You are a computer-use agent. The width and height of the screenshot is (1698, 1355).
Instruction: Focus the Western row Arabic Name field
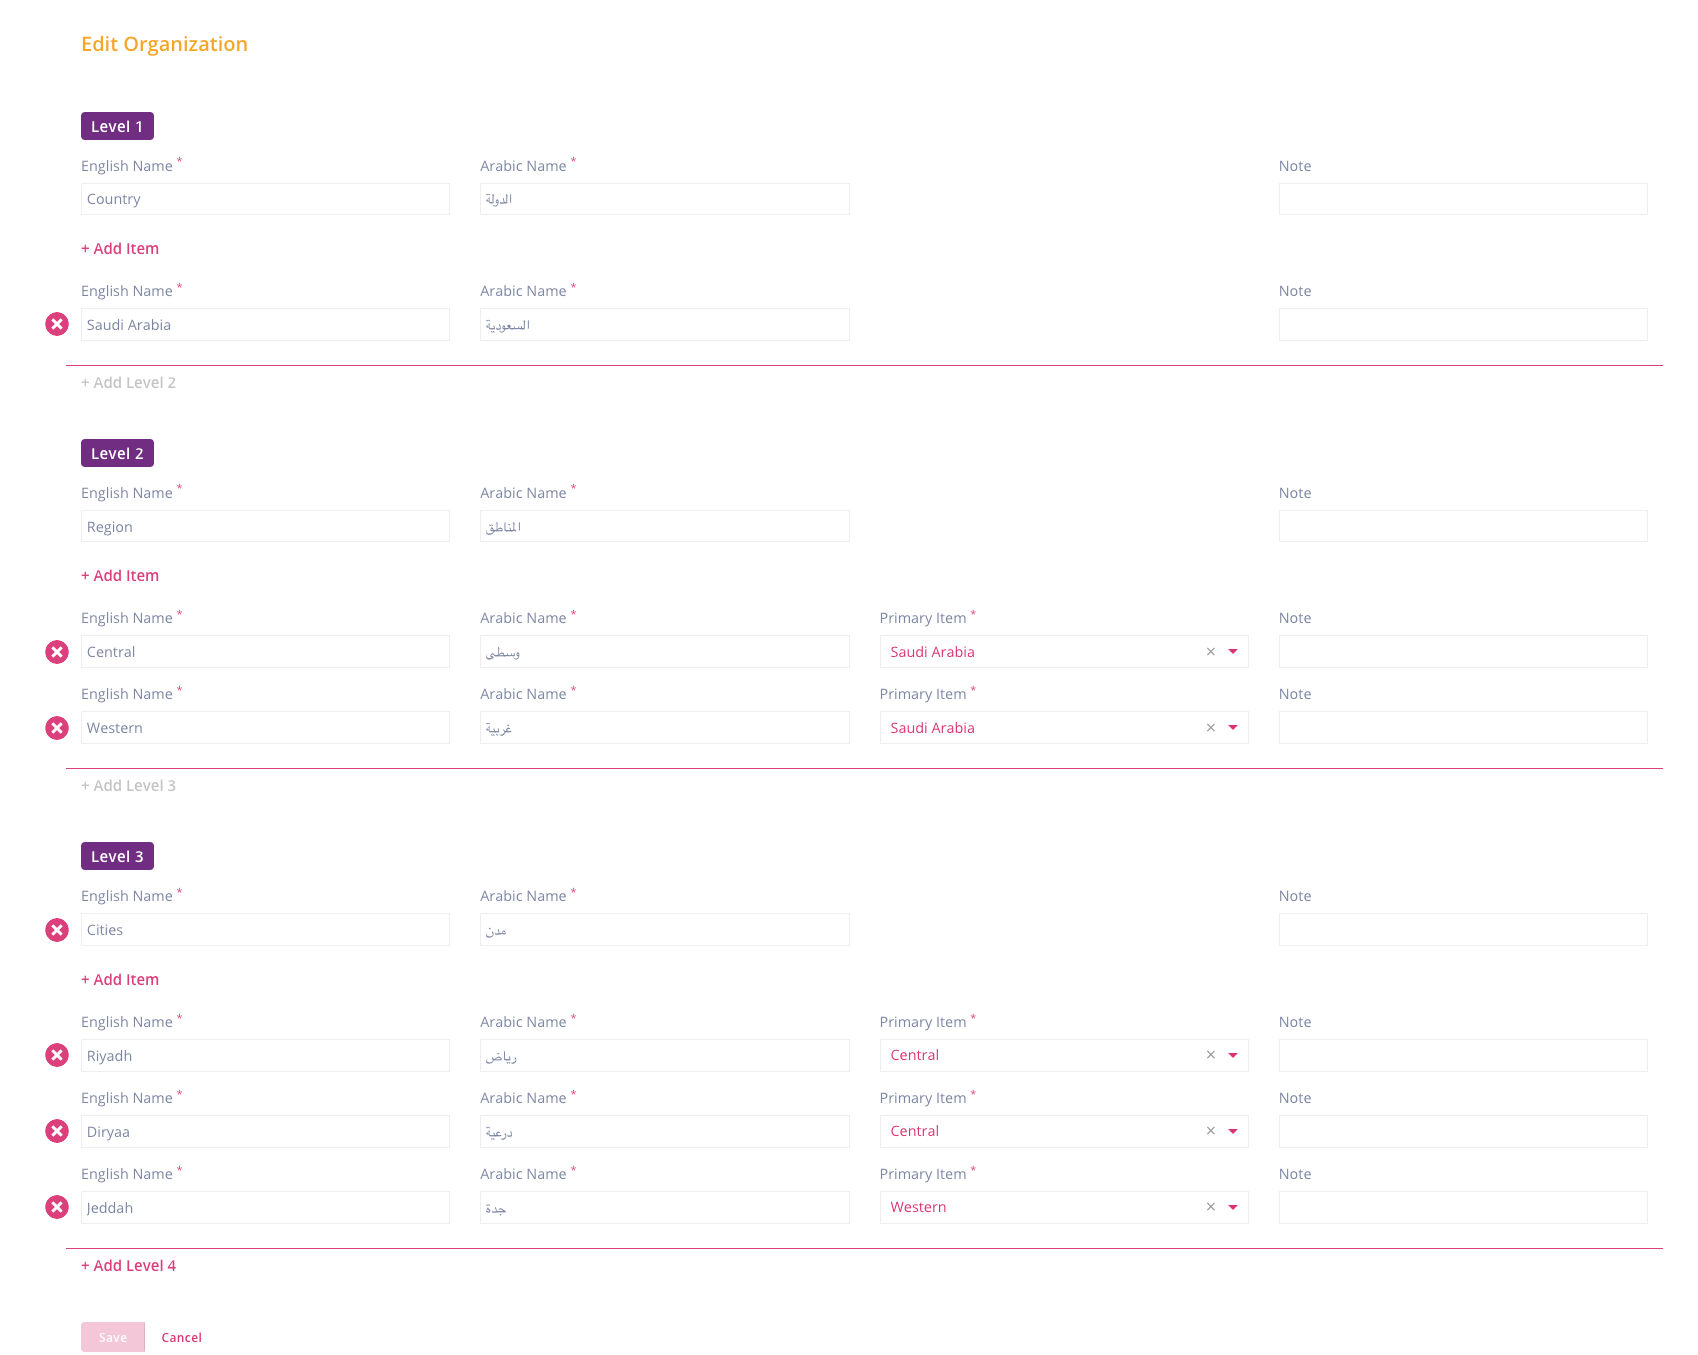click(665, 728)
